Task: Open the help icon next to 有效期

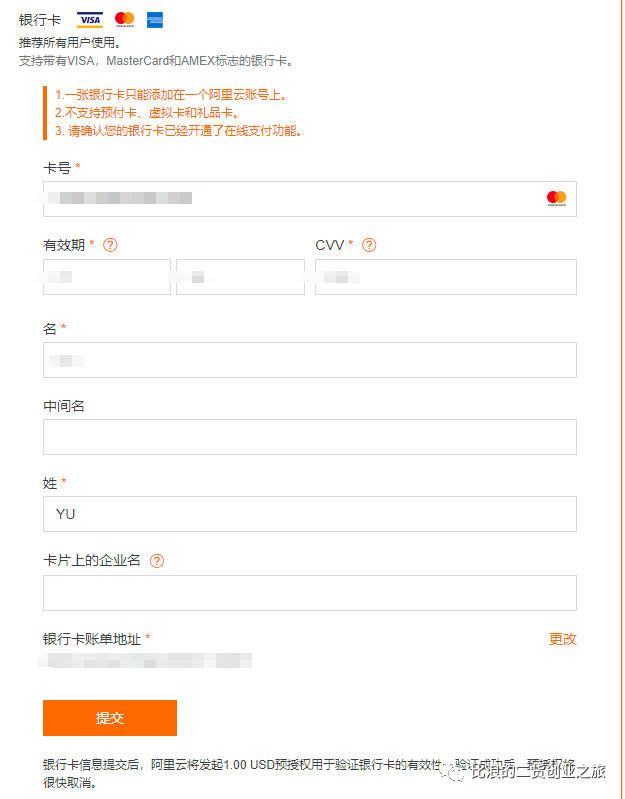Action: point(110,245)
